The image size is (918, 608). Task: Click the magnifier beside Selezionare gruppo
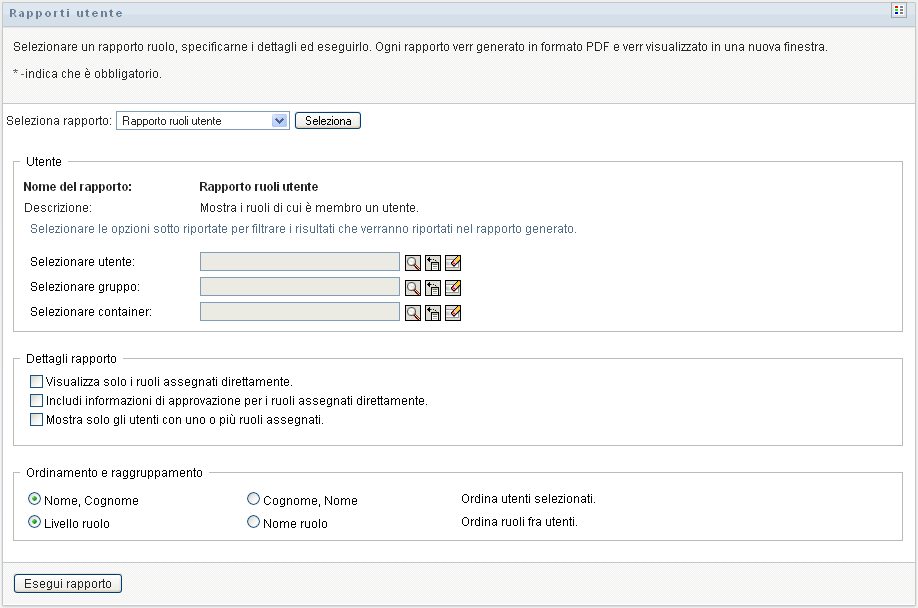point(412,287)
